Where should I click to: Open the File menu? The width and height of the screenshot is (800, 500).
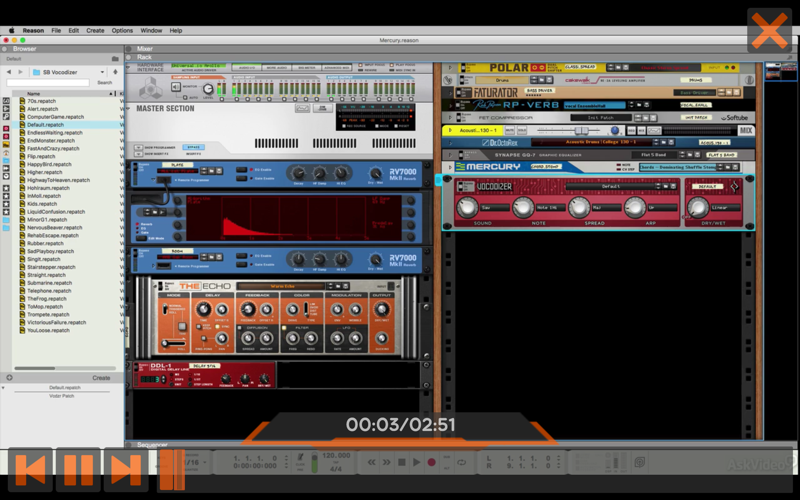(x=56, y=31)
